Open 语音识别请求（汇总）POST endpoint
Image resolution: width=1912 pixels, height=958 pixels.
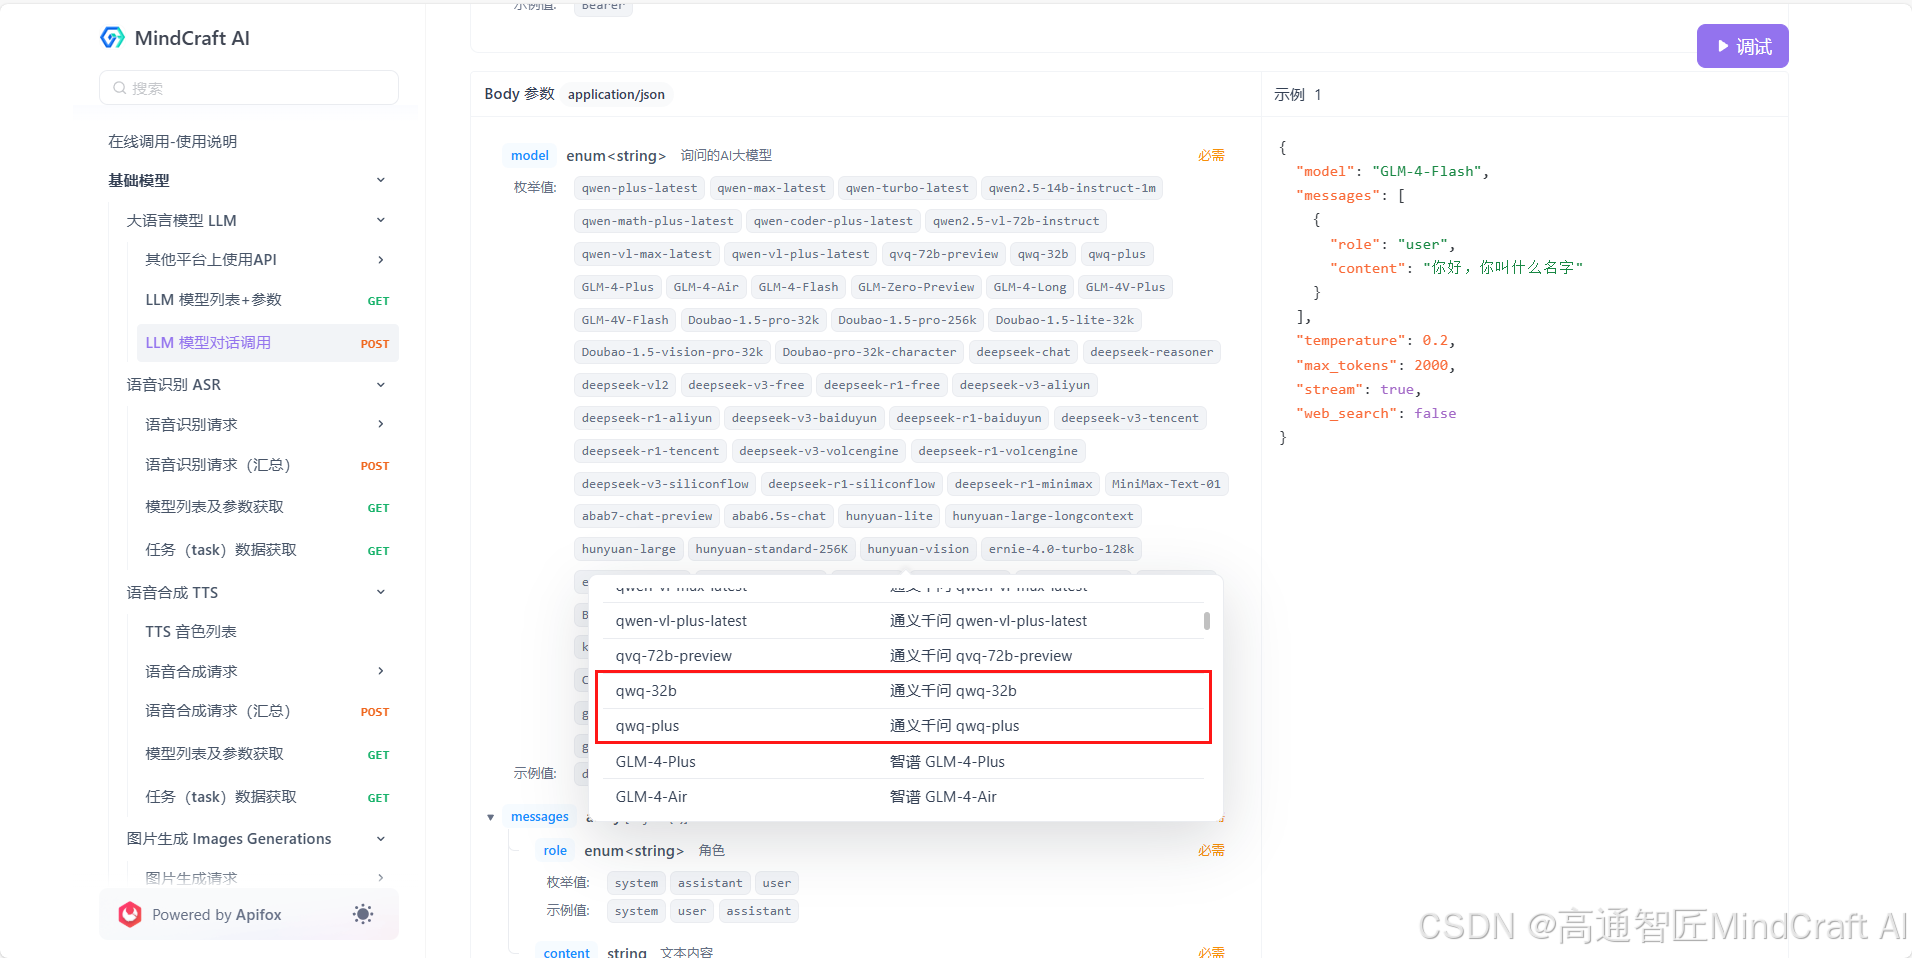[267, 465]
